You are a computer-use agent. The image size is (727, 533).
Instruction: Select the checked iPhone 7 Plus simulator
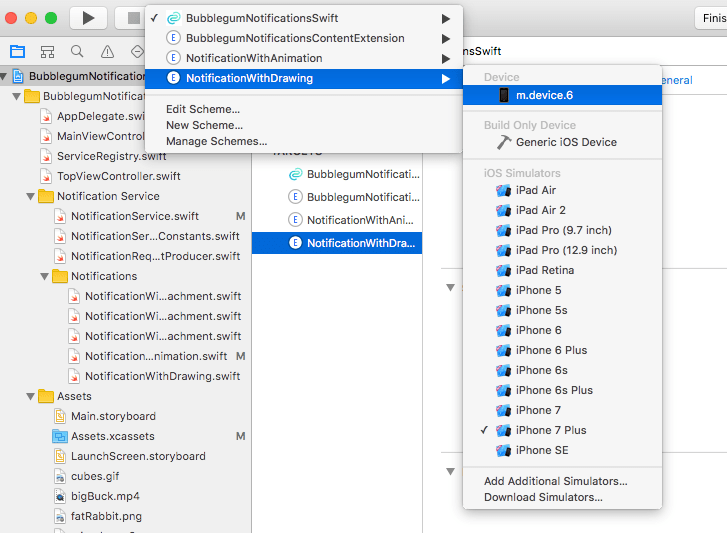pyautogui.click(x=550, y=430)
